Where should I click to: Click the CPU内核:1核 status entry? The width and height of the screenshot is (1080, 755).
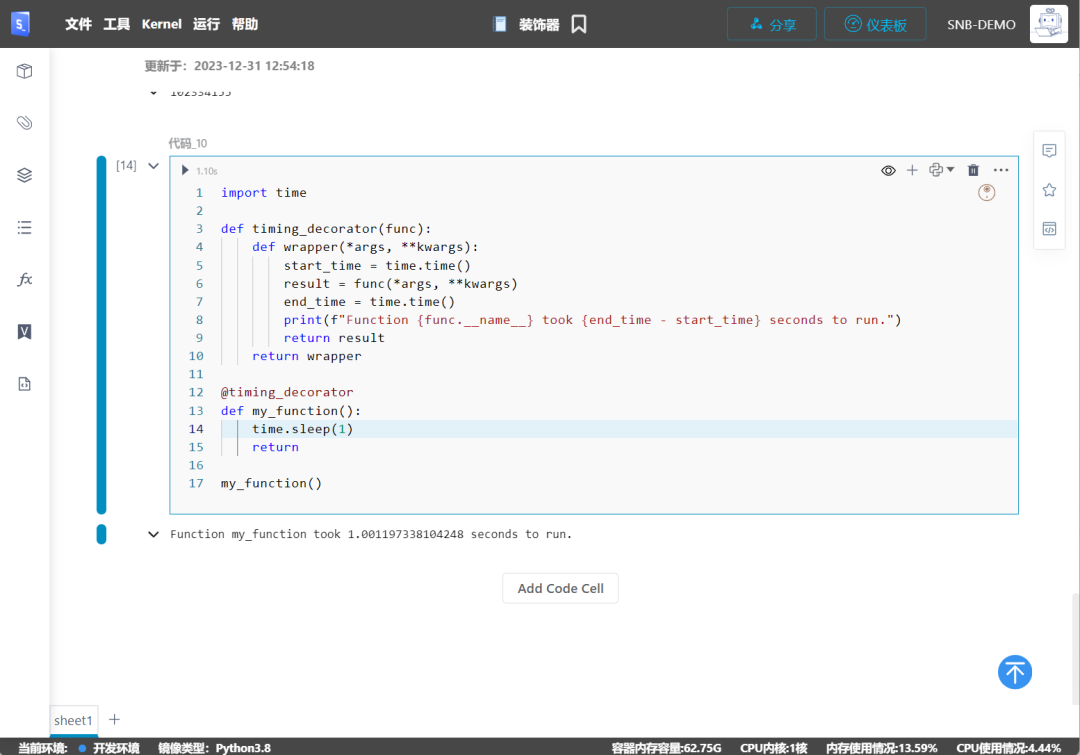tap(773, 748)
